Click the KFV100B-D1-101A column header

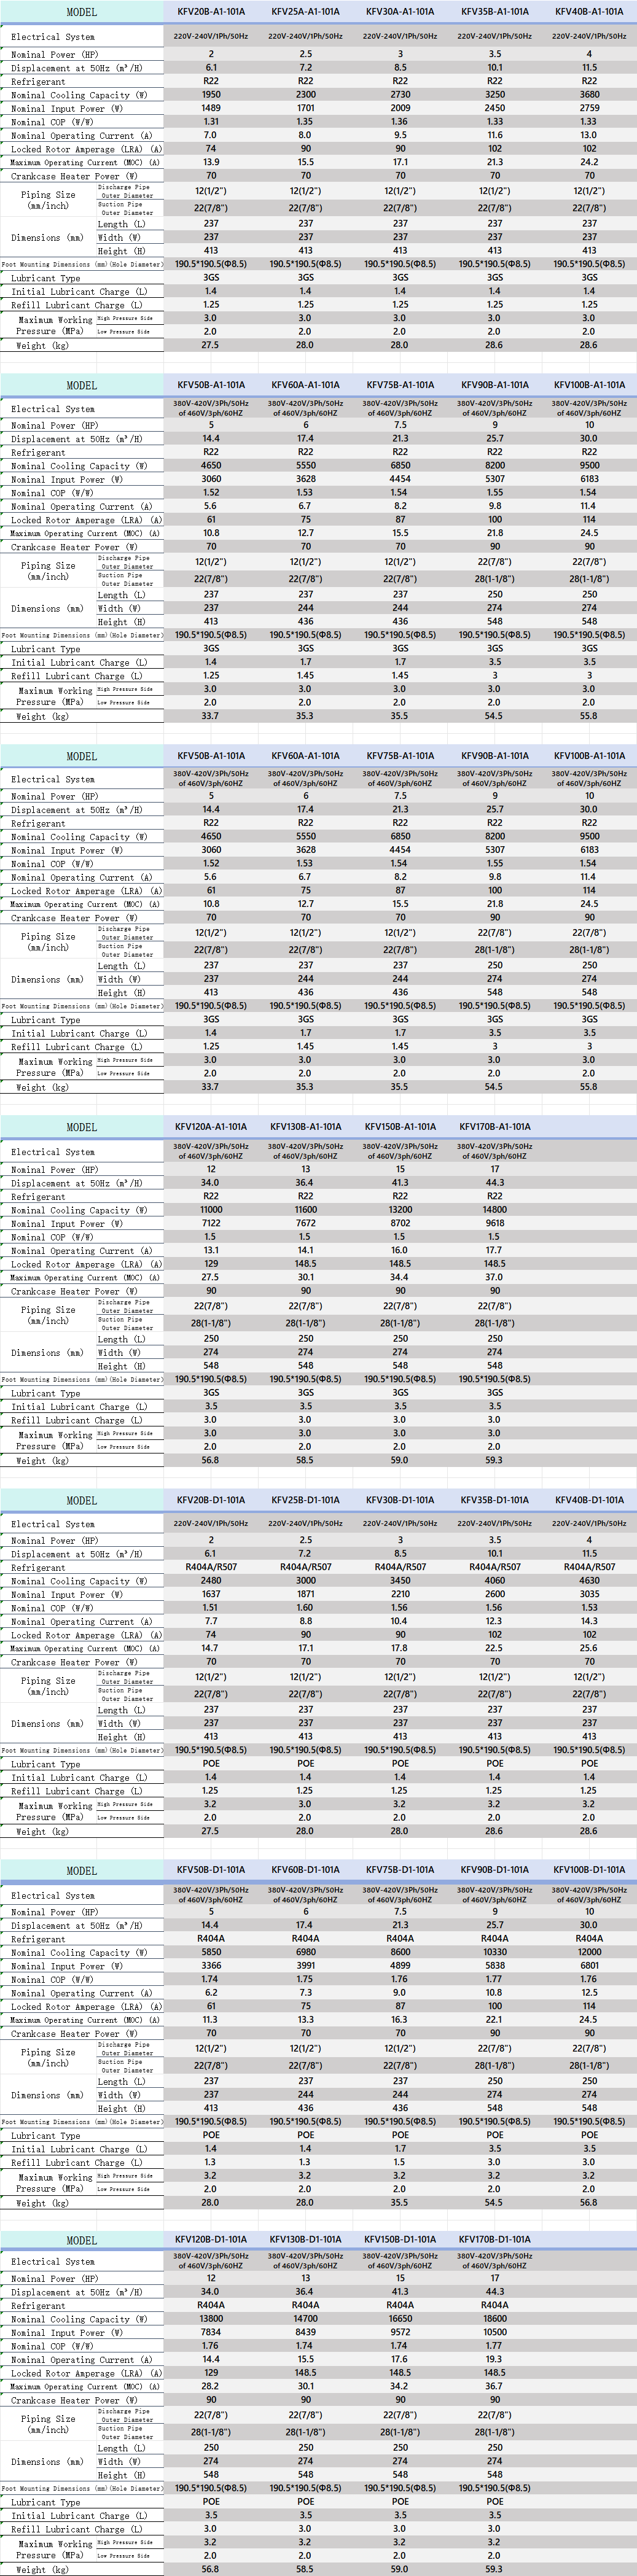pos(589,1870)
